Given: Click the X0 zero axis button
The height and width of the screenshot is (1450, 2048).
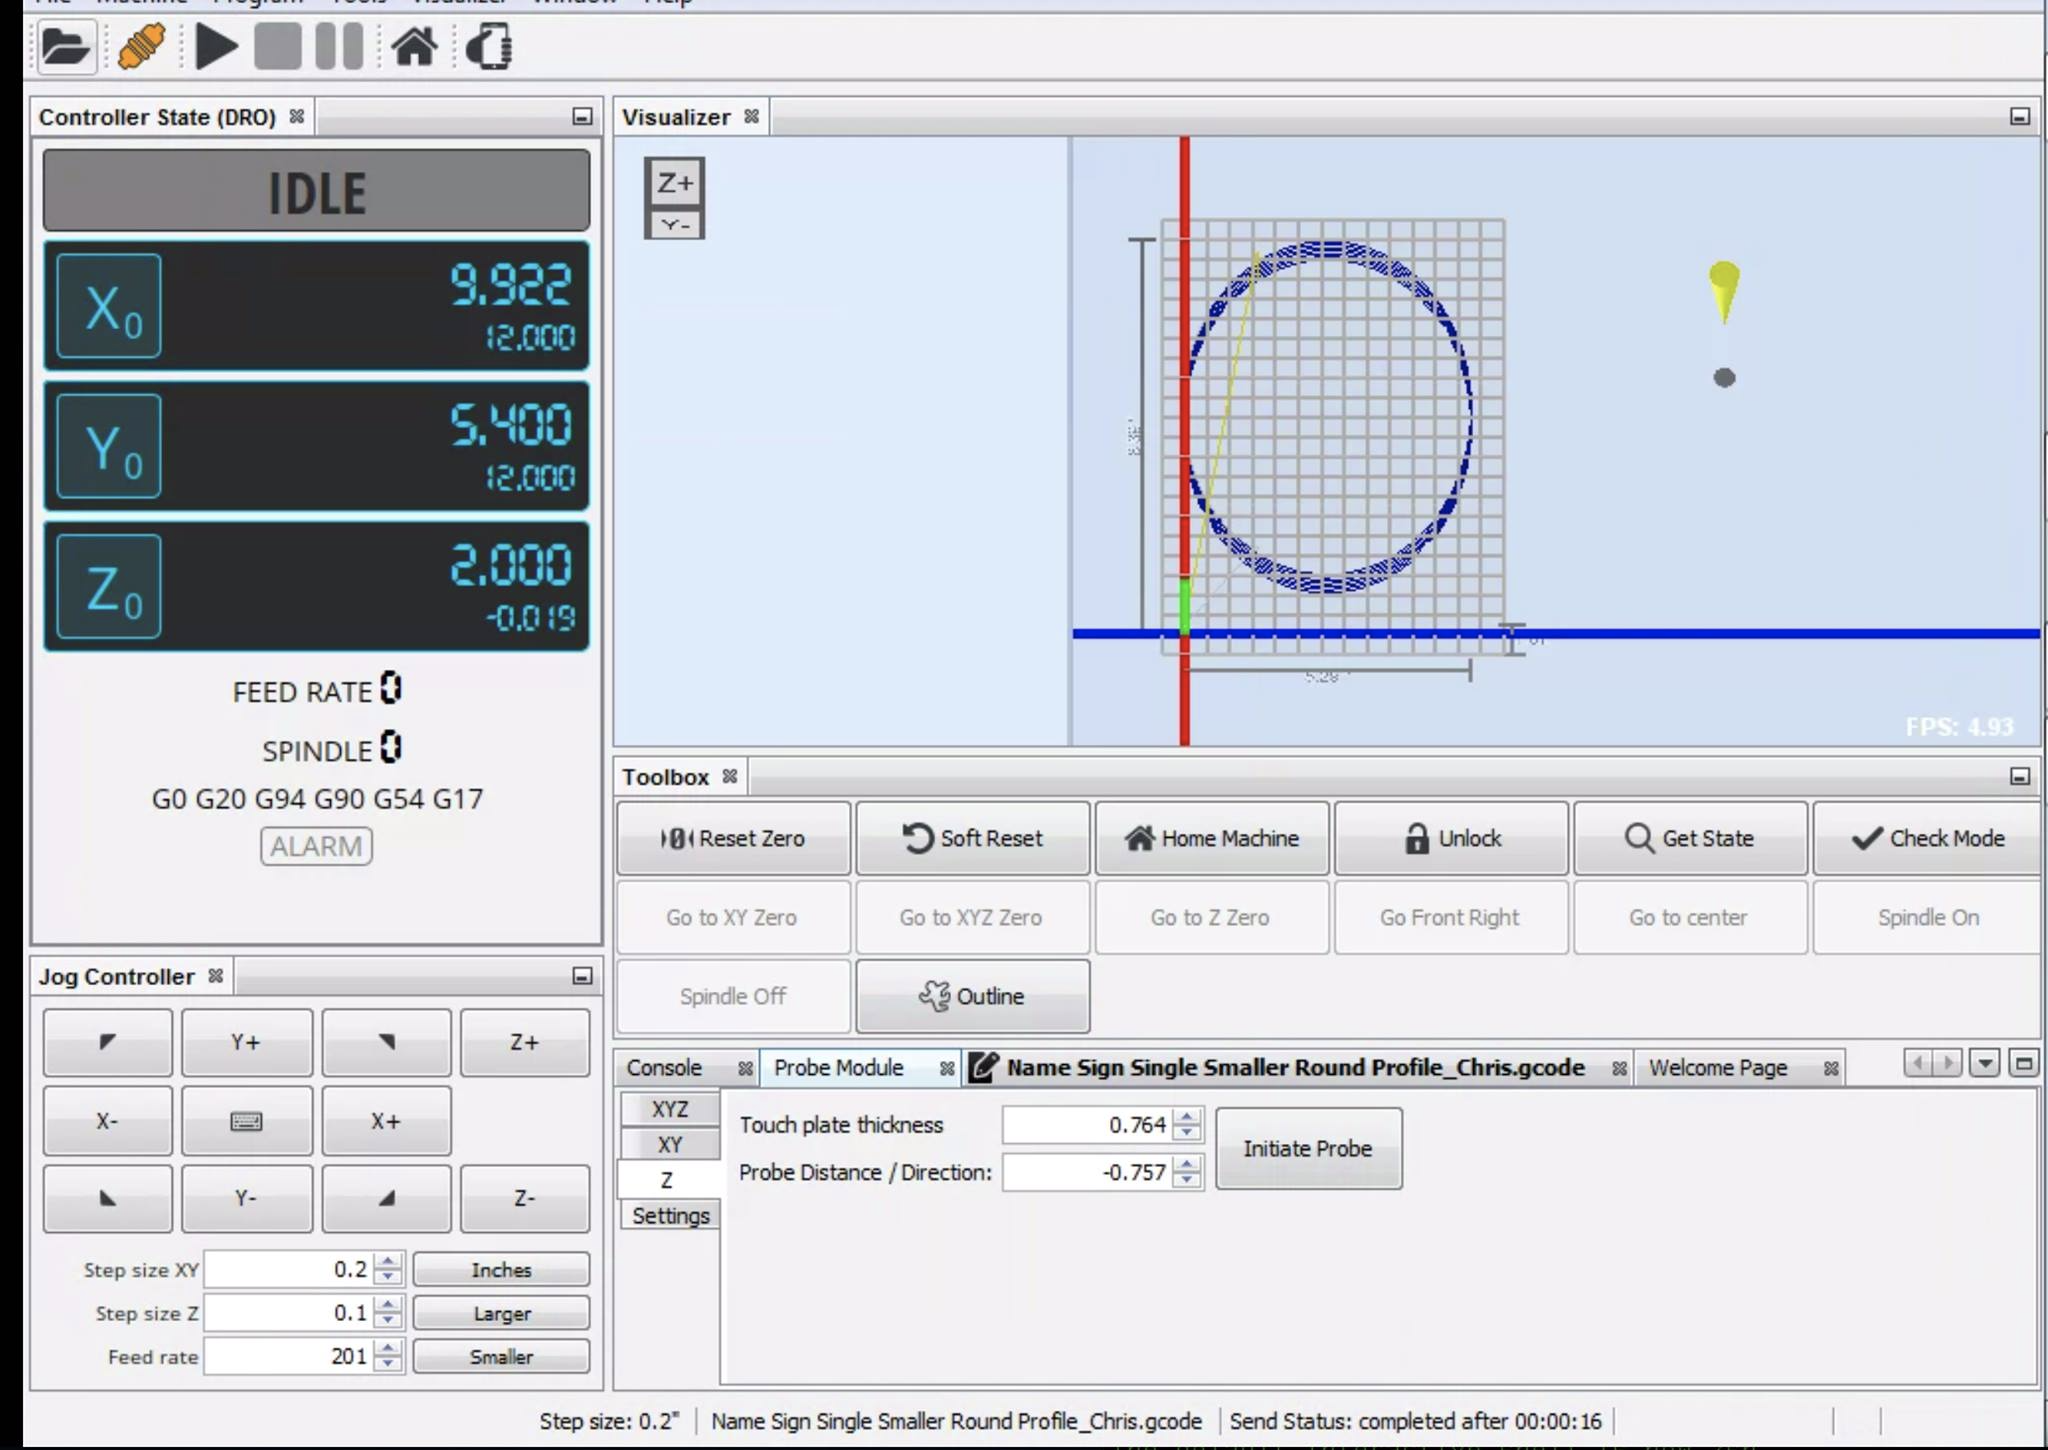Looking at the screenshot, I should click(109, 306).
